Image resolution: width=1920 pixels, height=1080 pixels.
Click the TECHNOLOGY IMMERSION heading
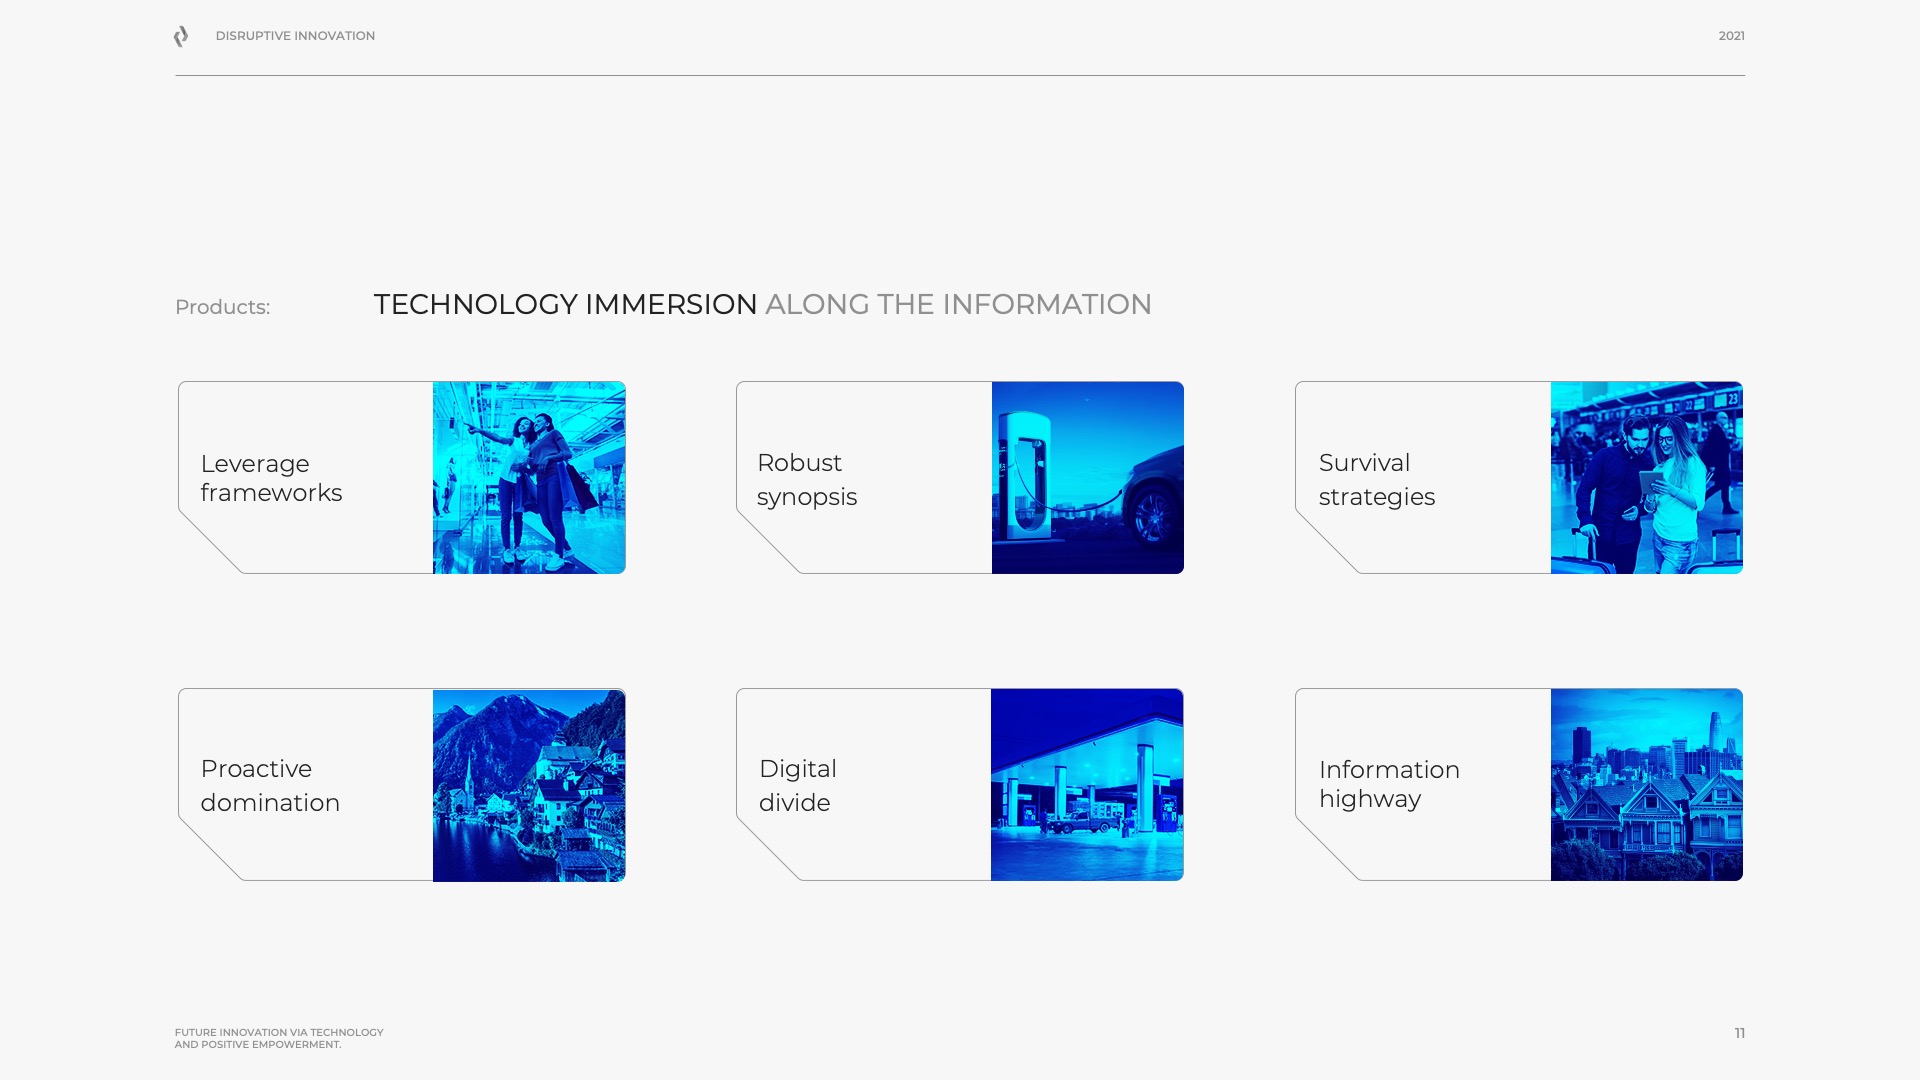click(x=565, y=304)
